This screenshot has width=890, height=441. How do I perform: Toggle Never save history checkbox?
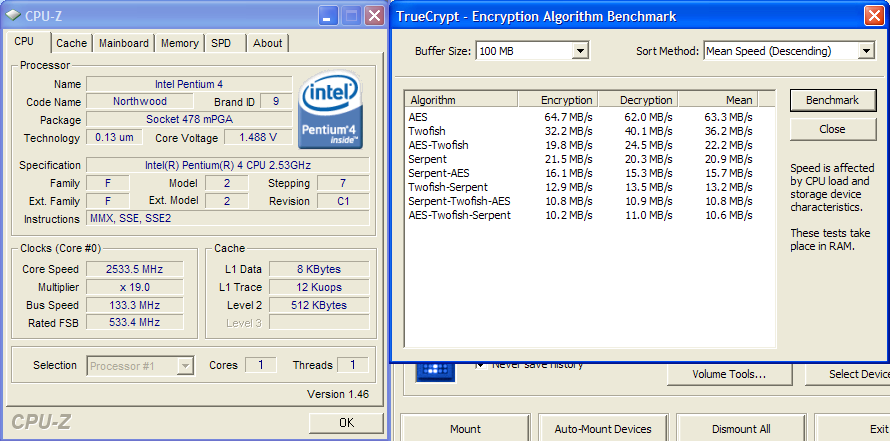[x=481, y=365]
